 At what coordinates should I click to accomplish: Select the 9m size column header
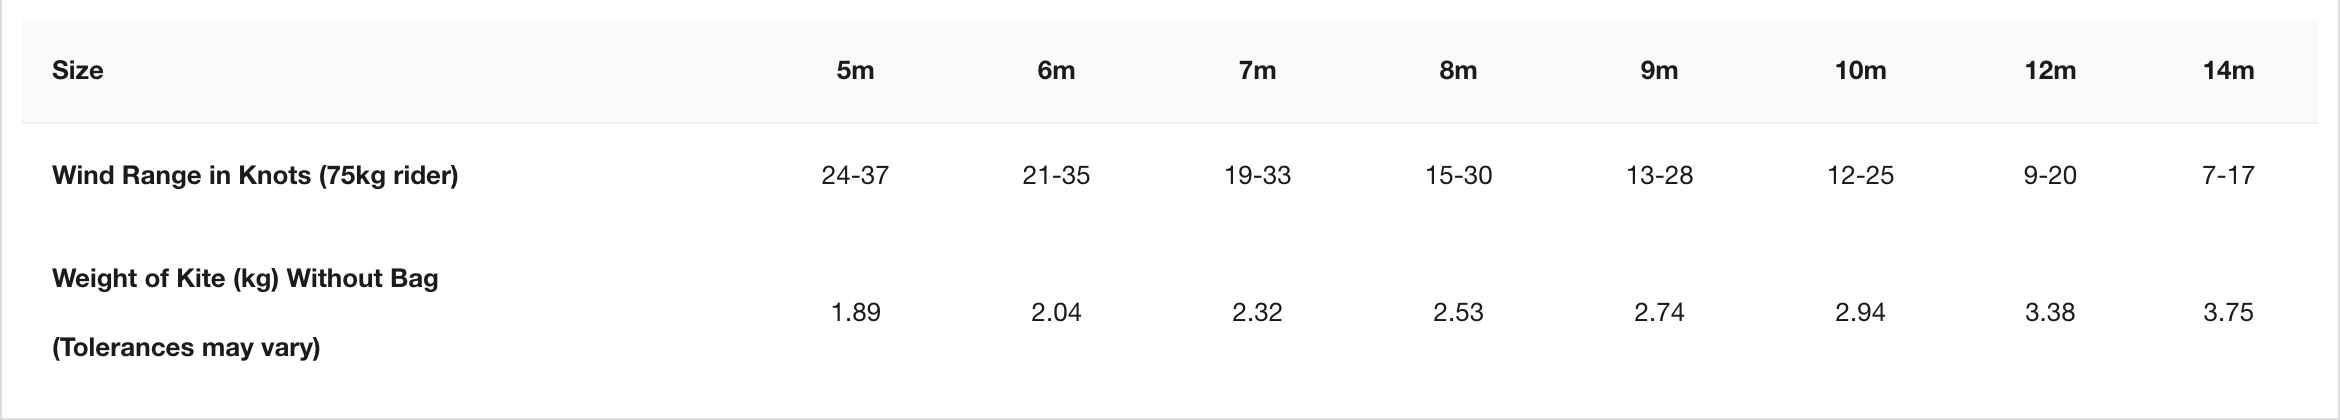[1659, 71]
